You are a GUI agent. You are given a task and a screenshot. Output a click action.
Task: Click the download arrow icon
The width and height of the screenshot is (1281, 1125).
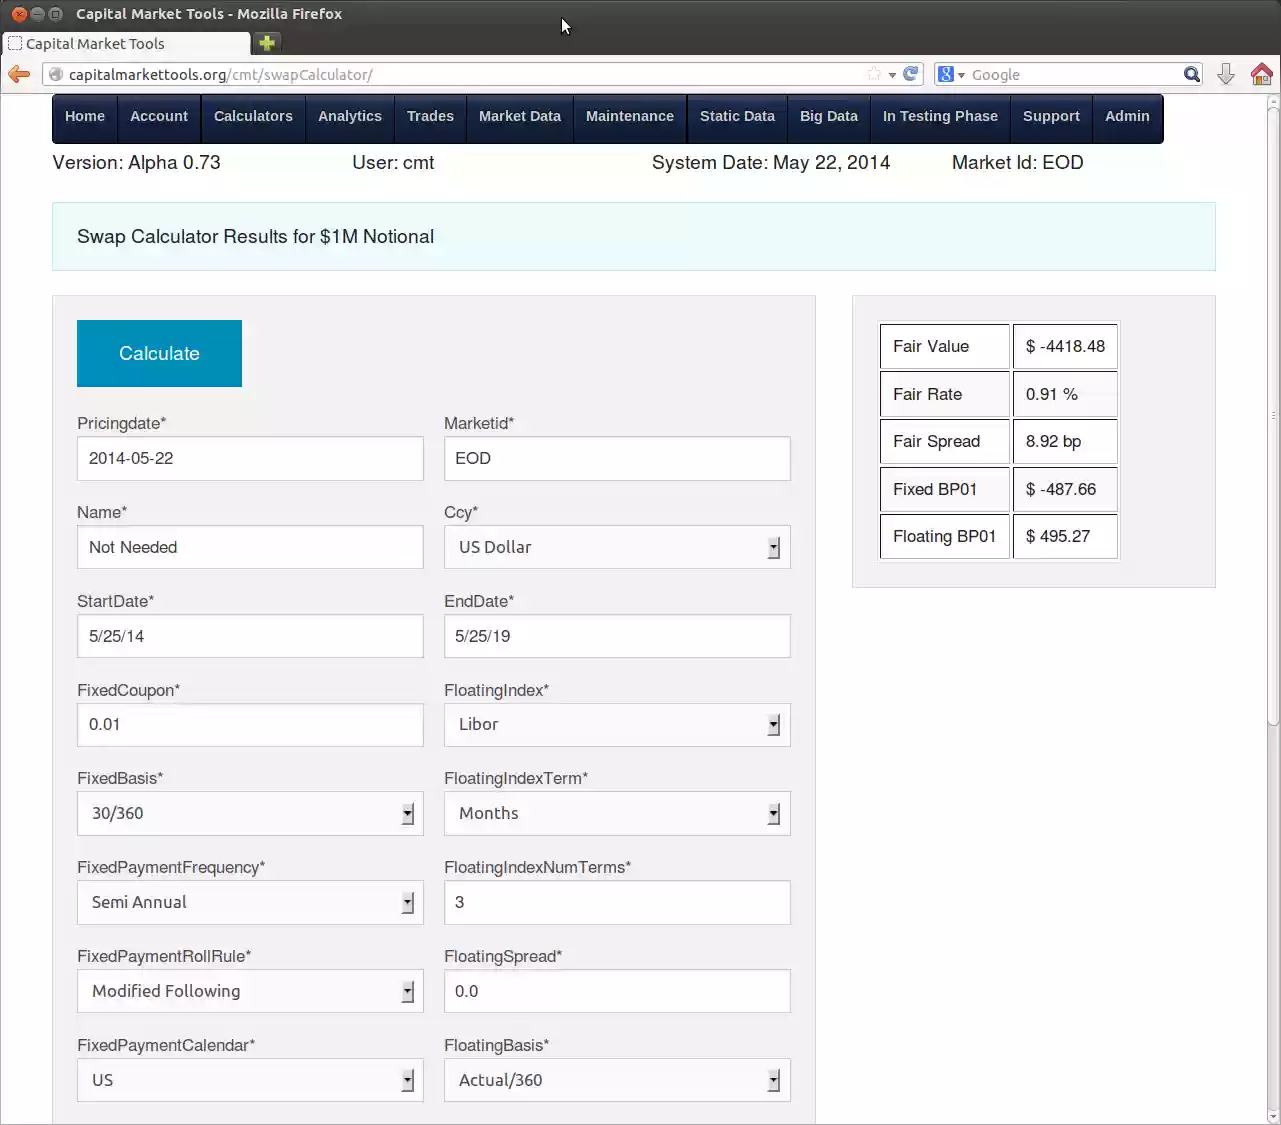(x=1226, y=74)
